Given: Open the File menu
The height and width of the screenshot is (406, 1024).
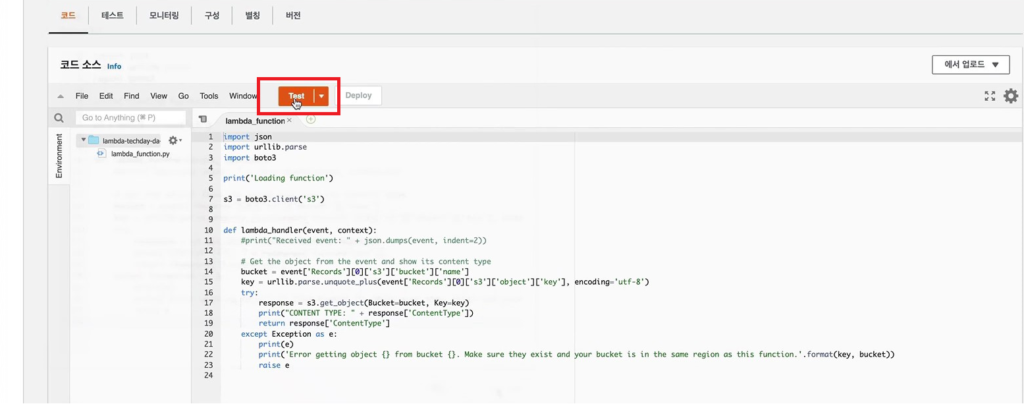Looking at the screenshot, I should (82, 96).
